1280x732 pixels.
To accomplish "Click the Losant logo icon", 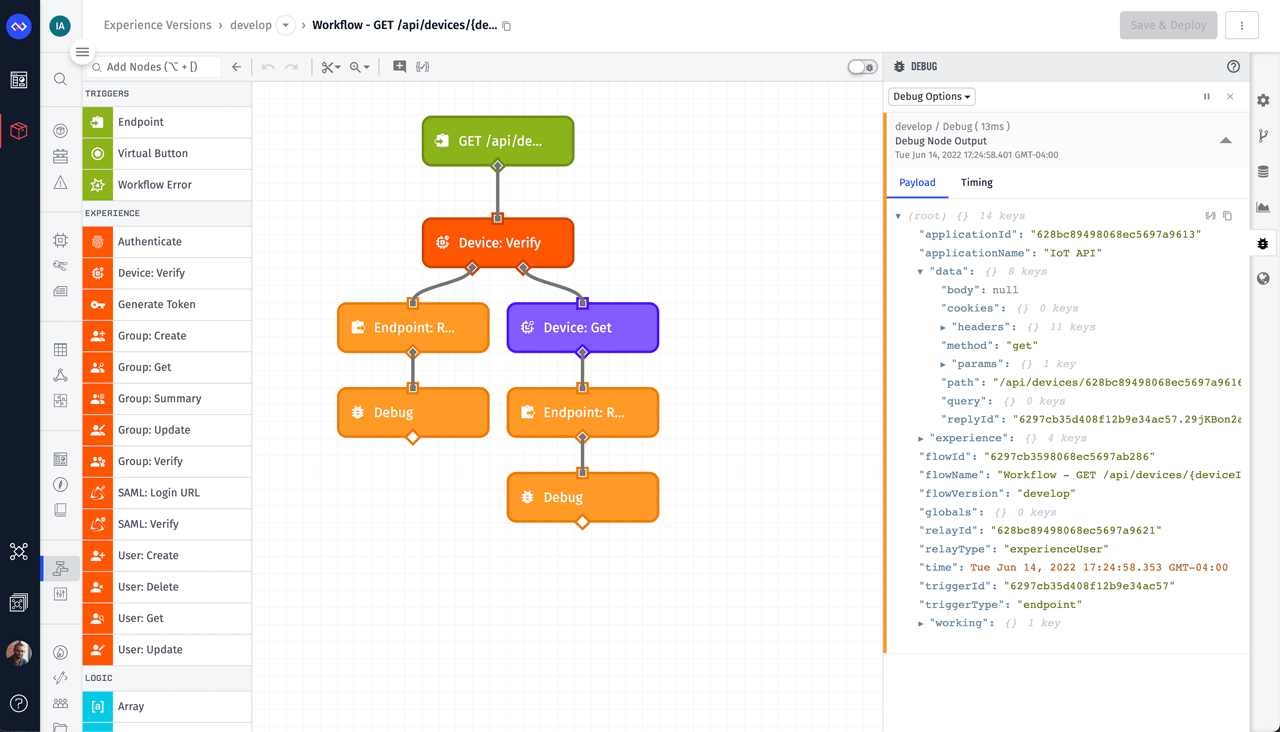I will 19,26.
